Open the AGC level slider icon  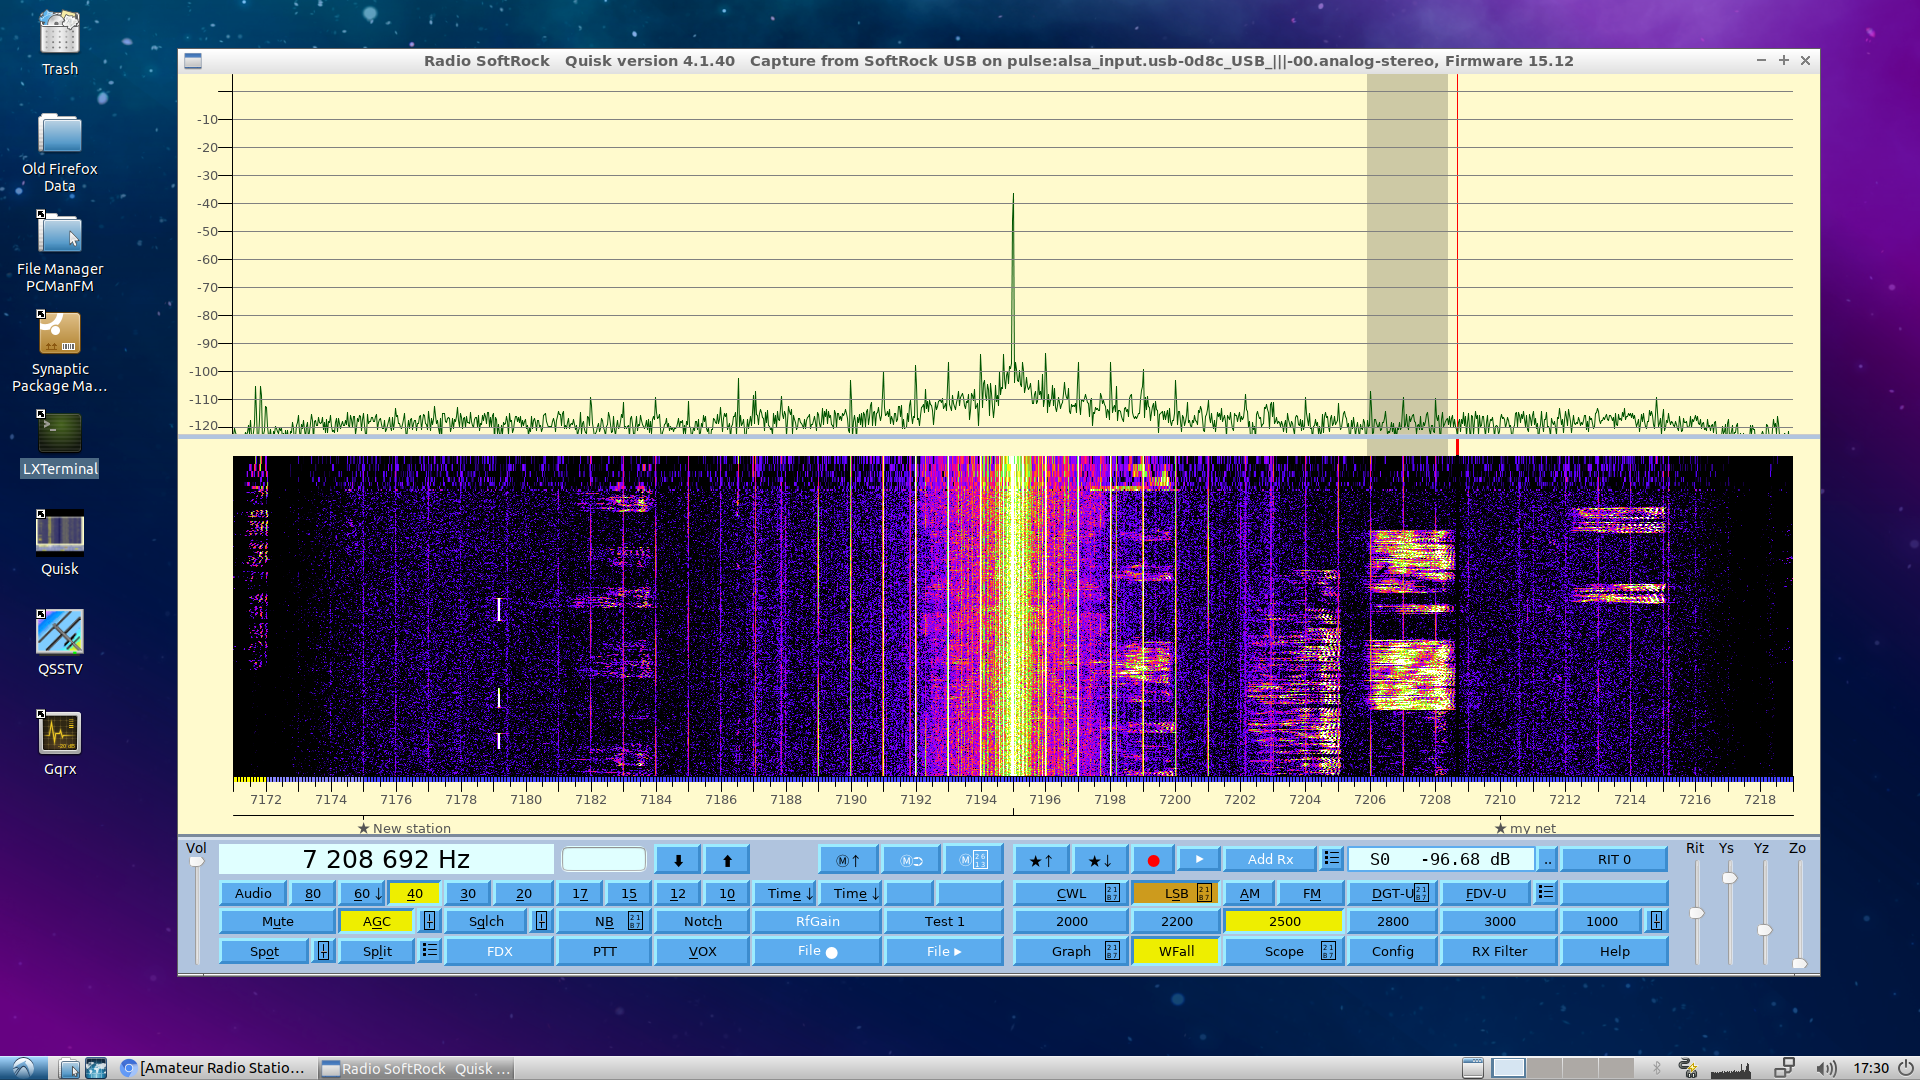[429, 921]
